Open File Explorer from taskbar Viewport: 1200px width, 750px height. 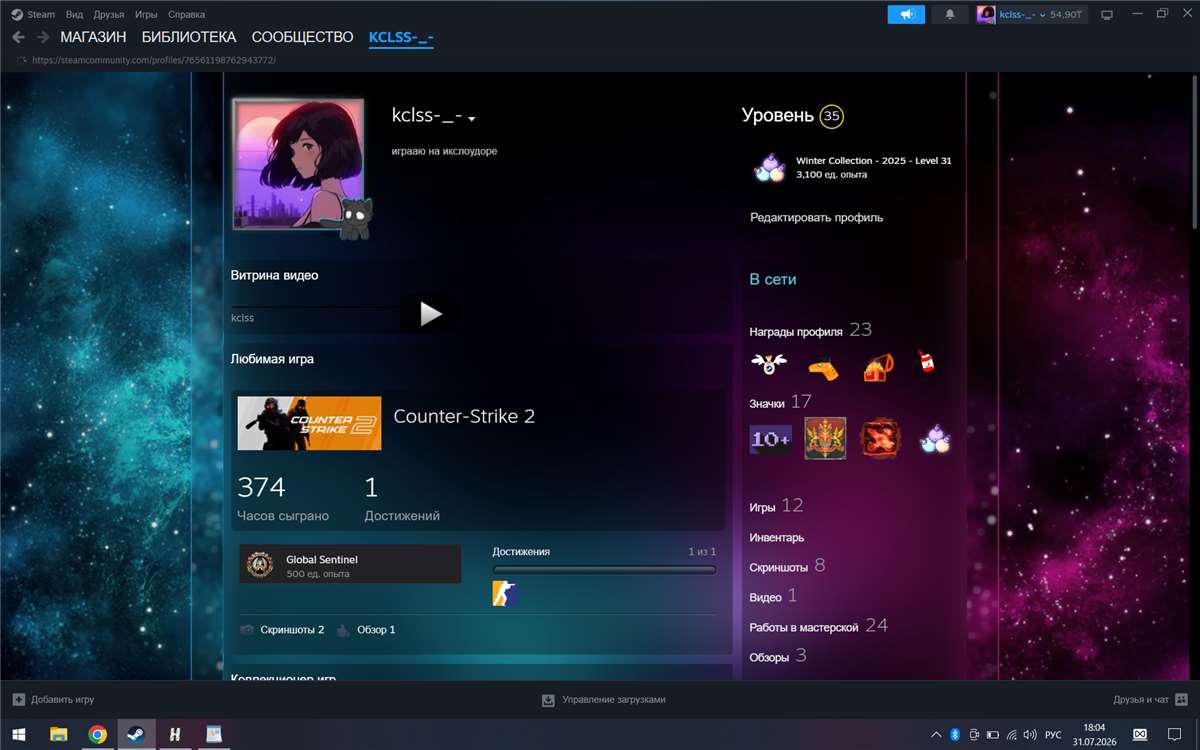point(58,735)
